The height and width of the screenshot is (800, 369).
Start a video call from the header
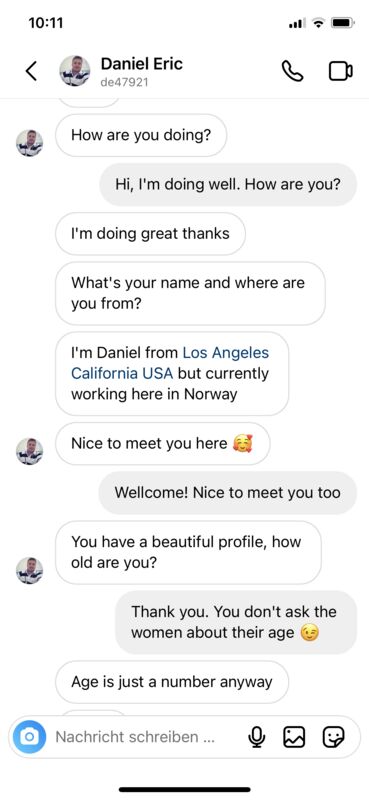pyautogui.click(x=340, y=71)
